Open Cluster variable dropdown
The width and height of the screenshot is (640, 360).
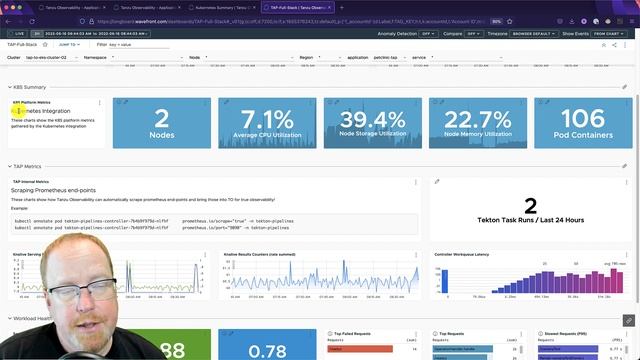click(x=51, y=58)
